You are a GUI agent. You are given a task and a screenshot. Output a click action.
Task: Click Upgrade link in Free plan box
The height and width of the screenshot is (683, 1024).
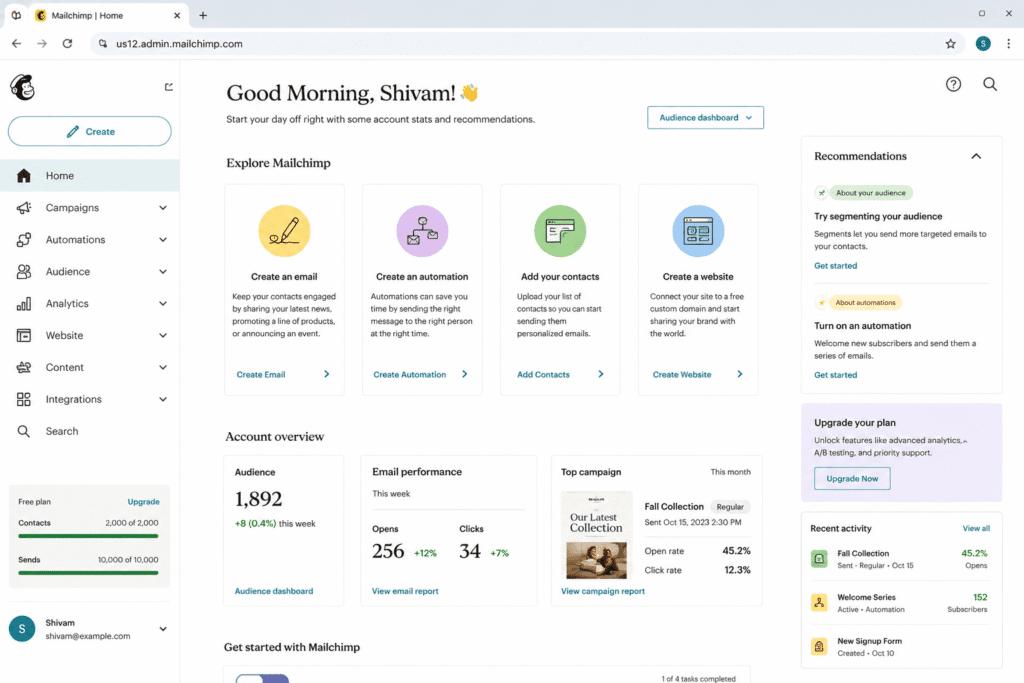point(143,501)
